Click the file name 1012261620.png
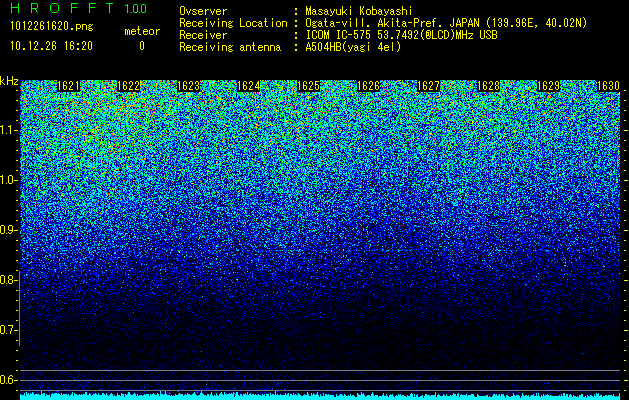The image size is (629, 400). 52,26
